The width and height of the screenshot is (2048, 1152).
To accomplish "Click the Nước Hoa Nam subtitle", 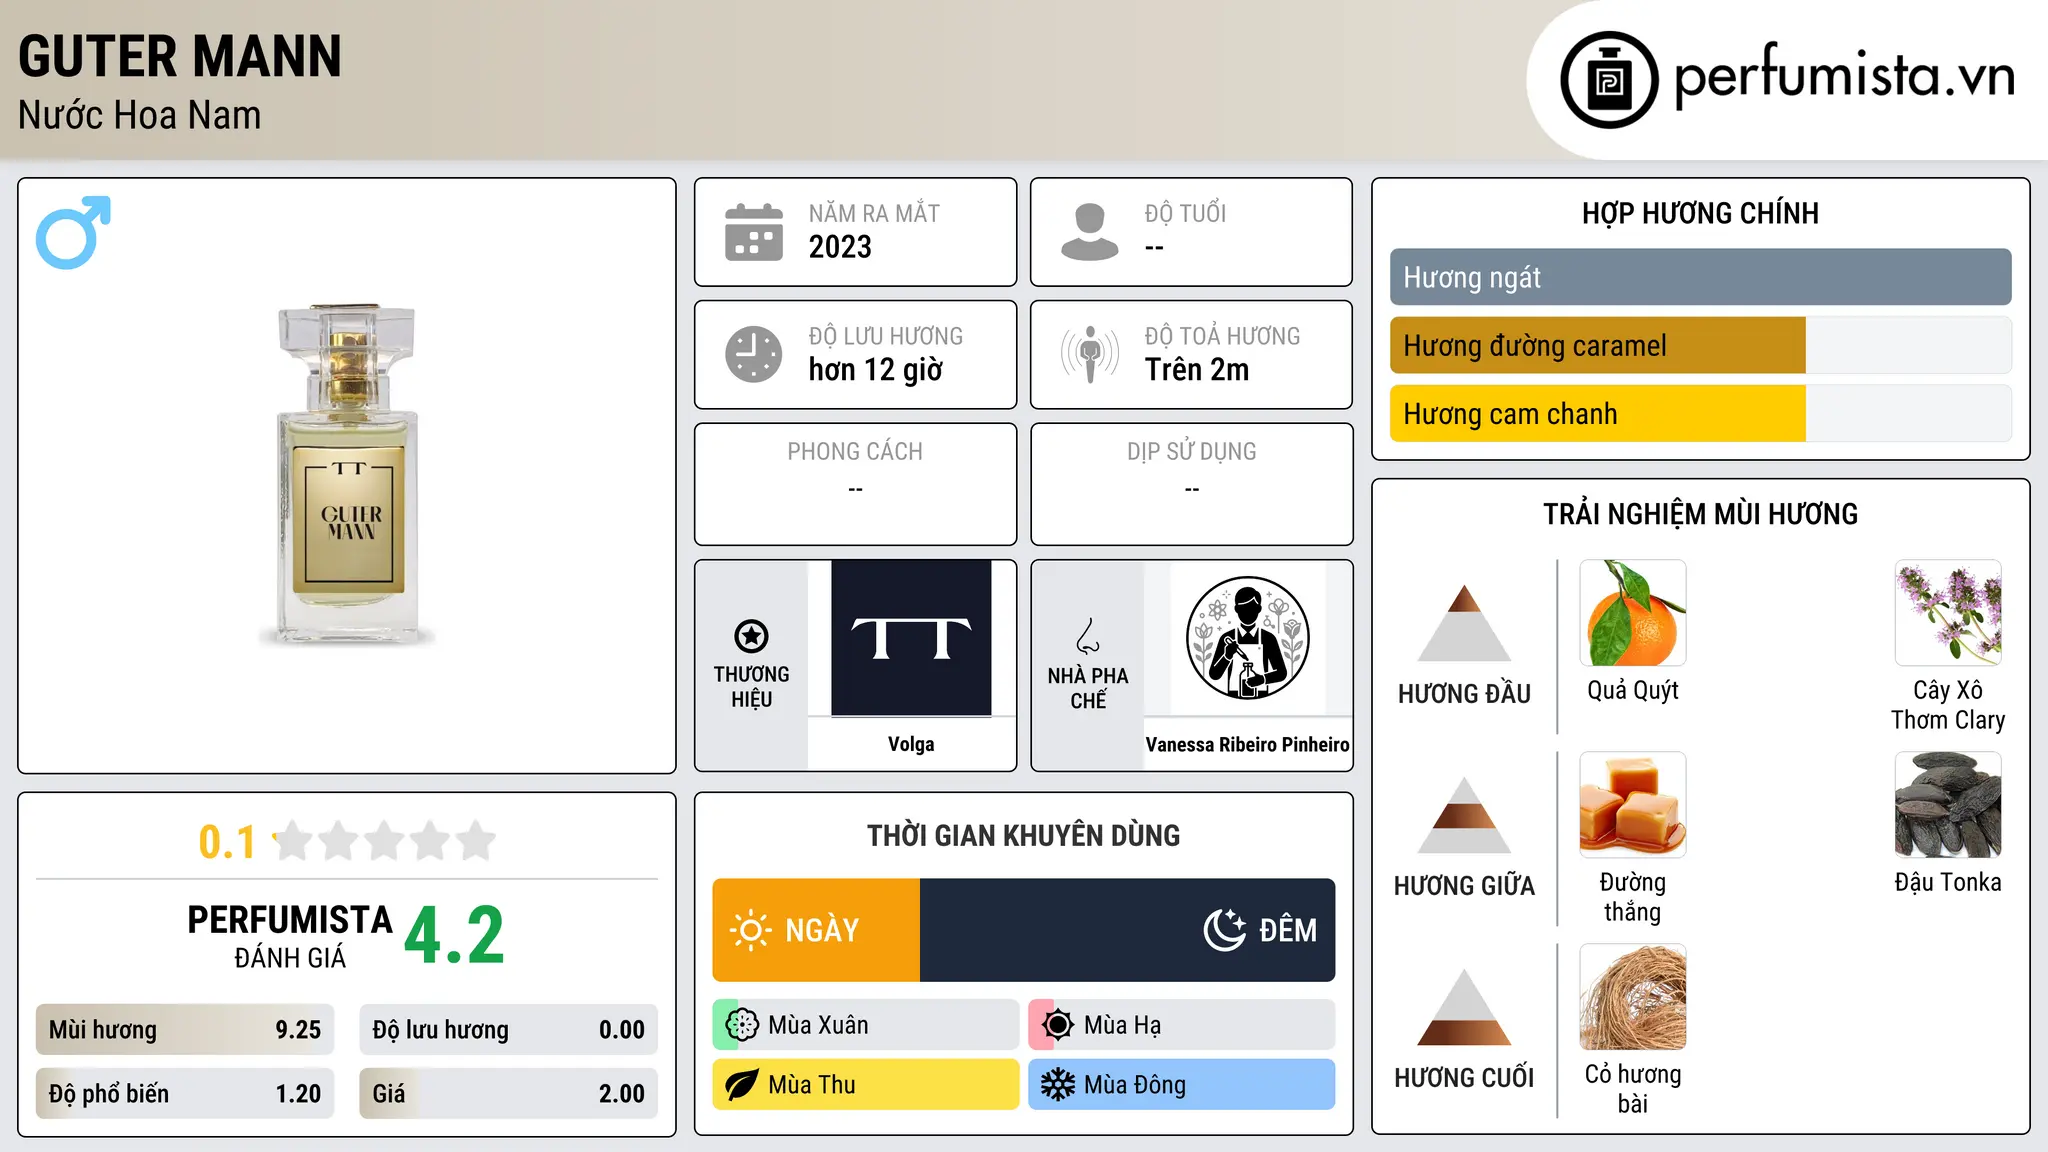I will point(140,115).
